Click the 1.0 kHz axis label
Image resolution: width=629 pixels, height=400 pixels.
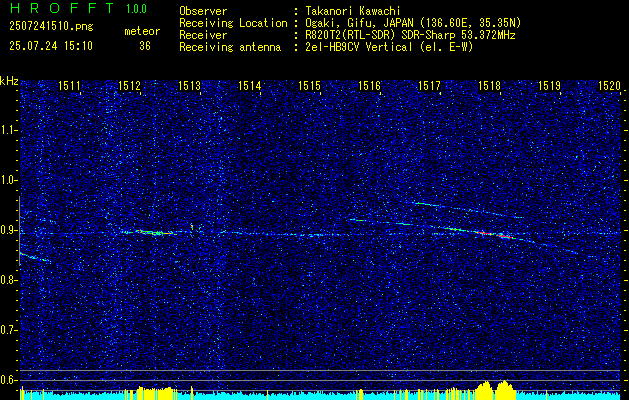9,181
